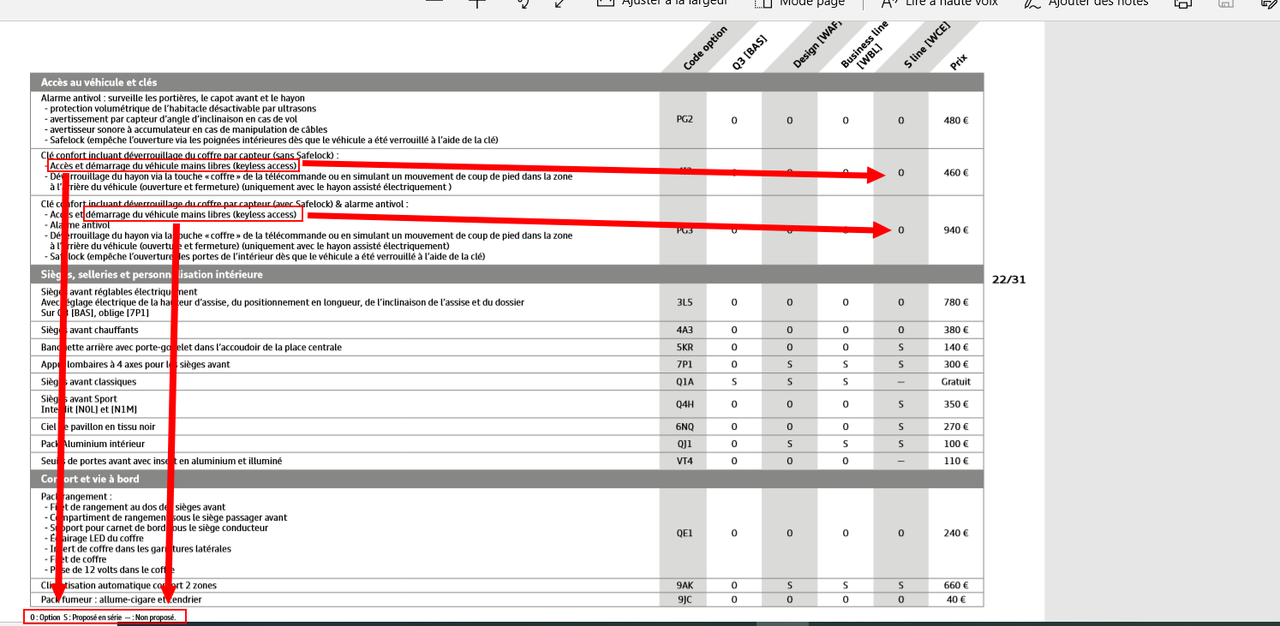Click the full screen arrows icon
Screen dimensions: 1280x626
tap(559, 3)
